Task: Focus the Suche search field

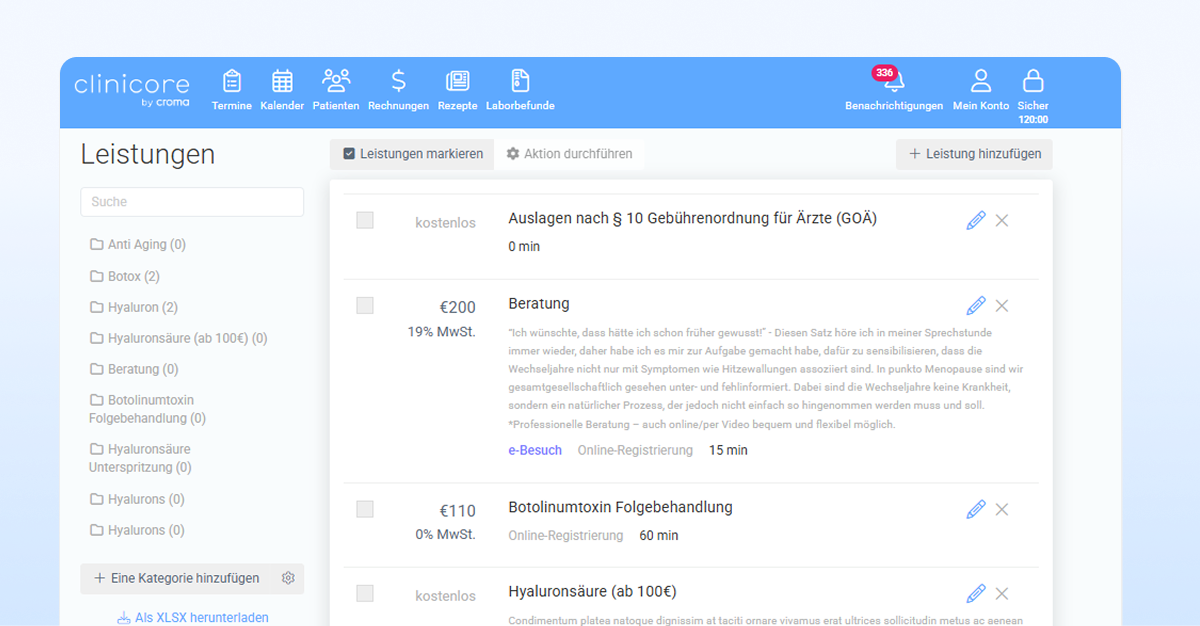Action: click(192, 201)
